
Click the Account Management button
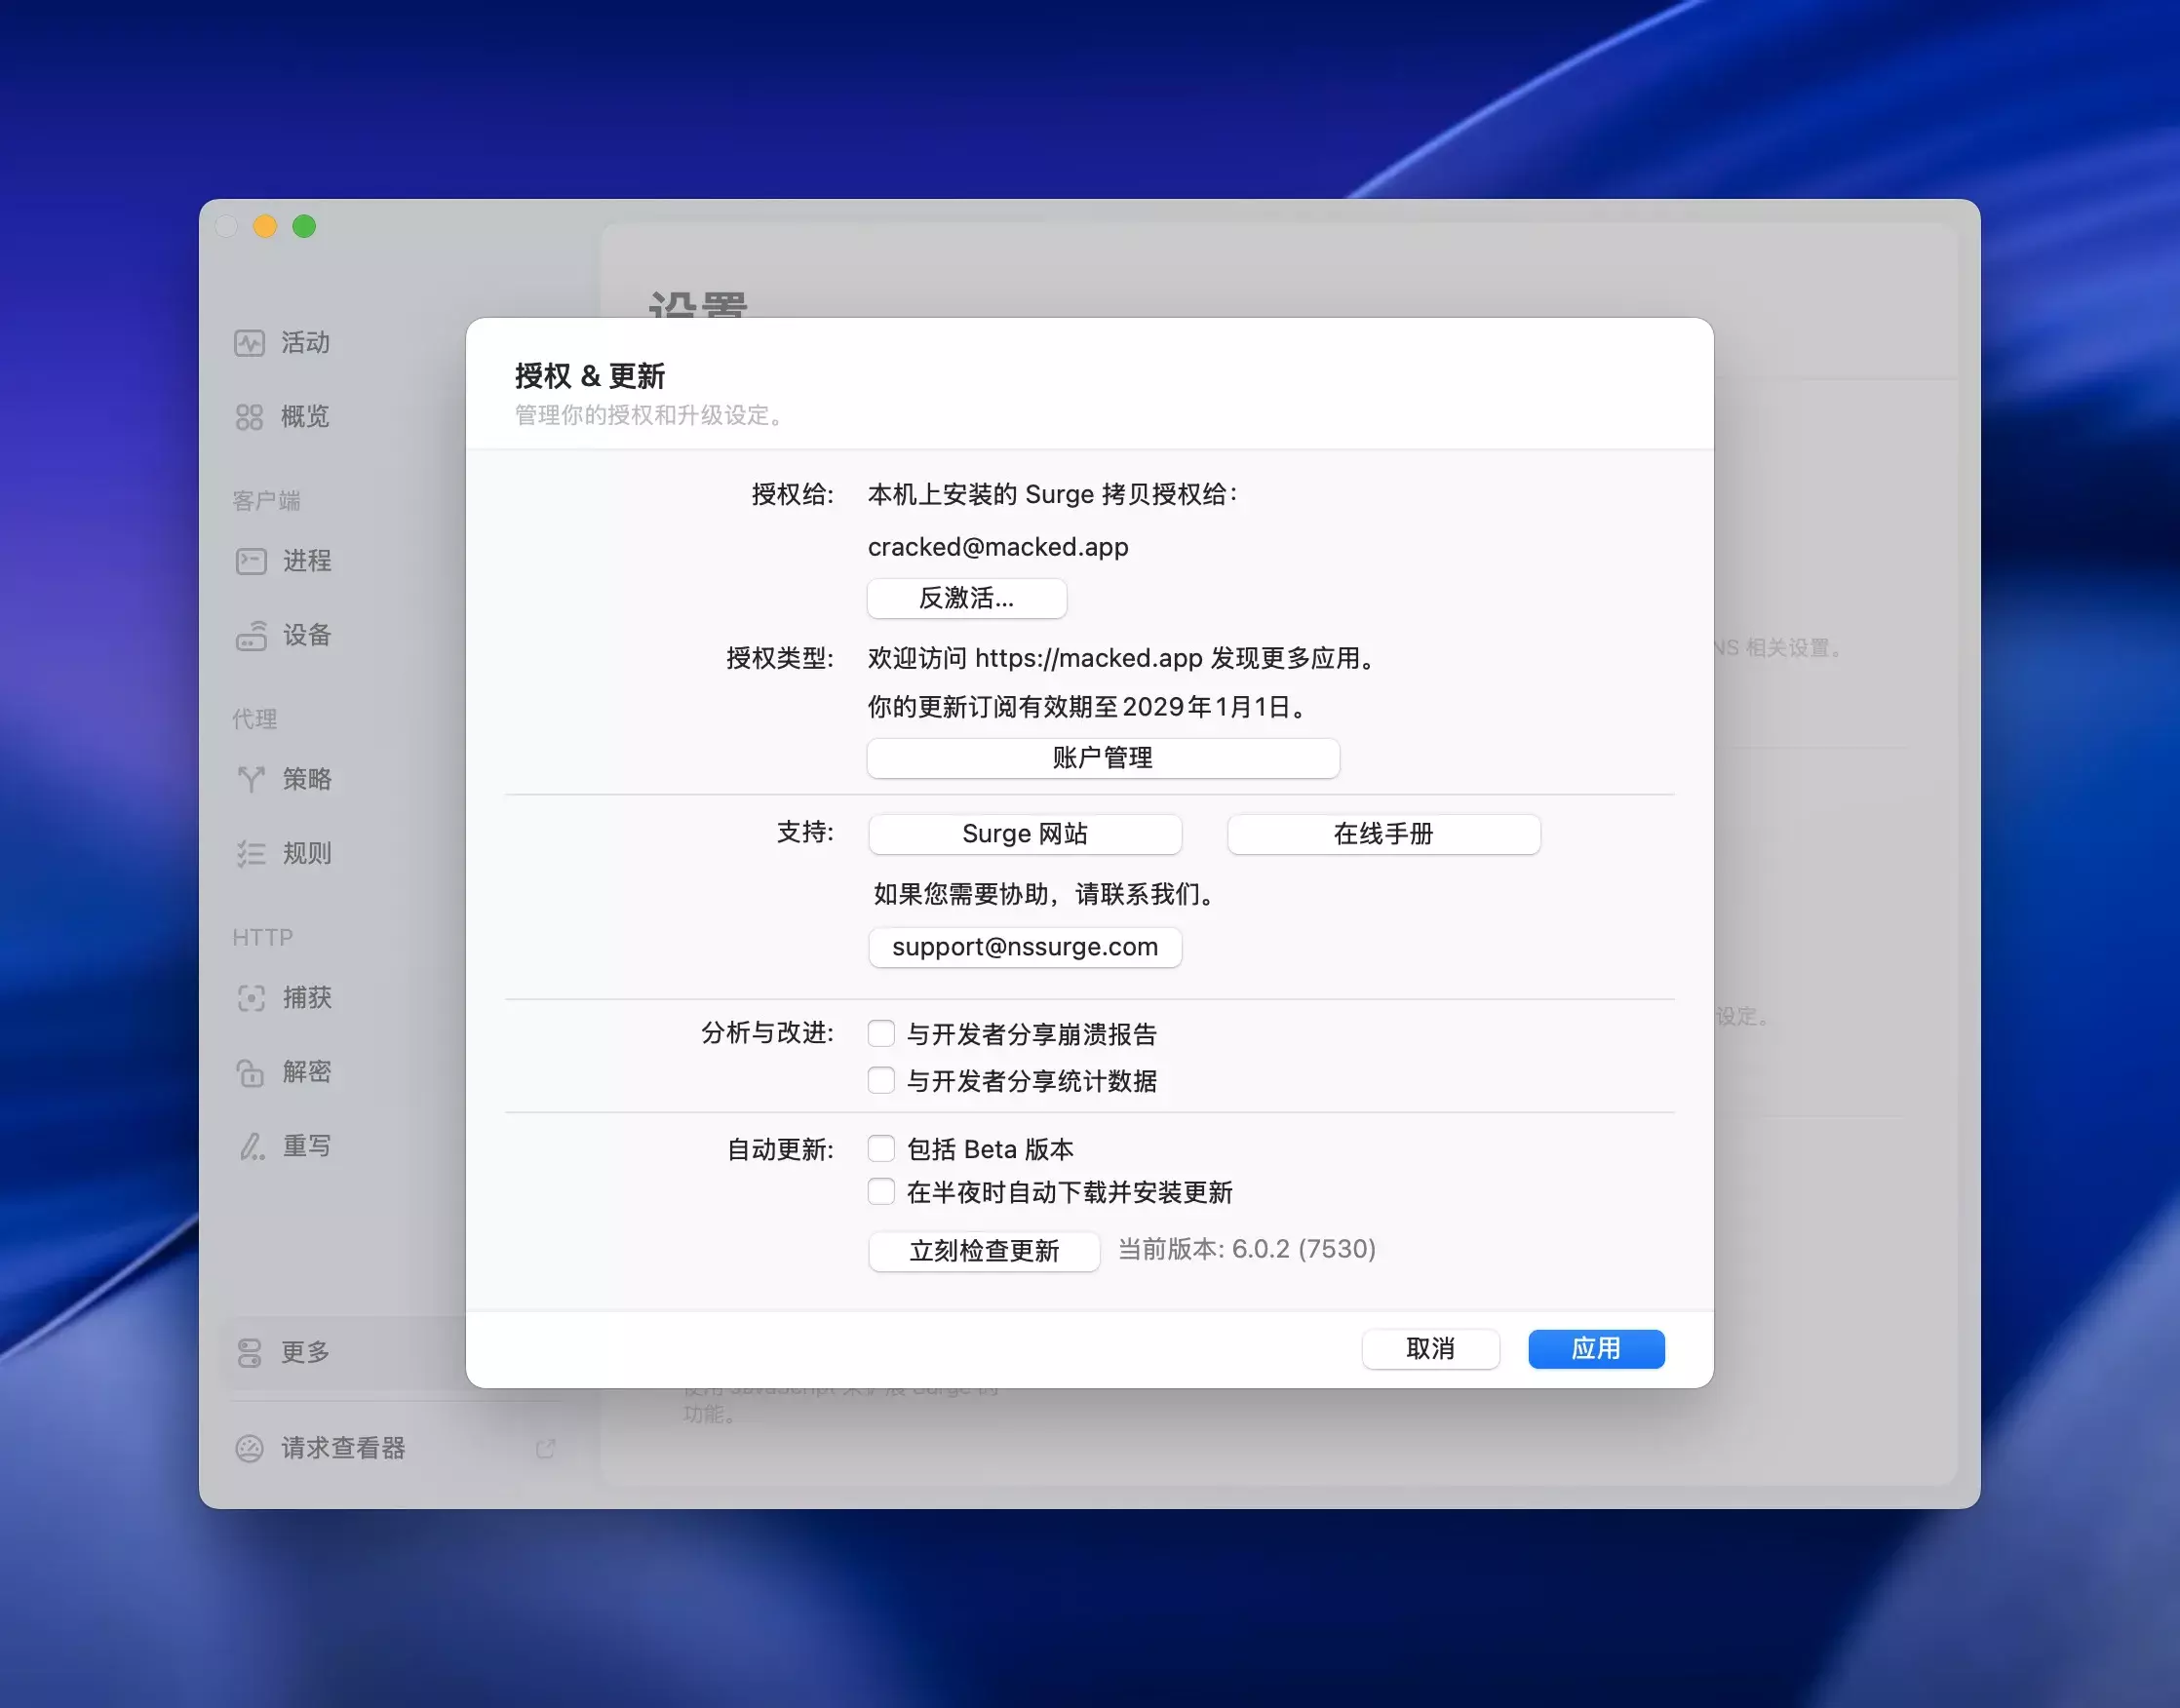pyautogui.click(x=1102, y=758)
